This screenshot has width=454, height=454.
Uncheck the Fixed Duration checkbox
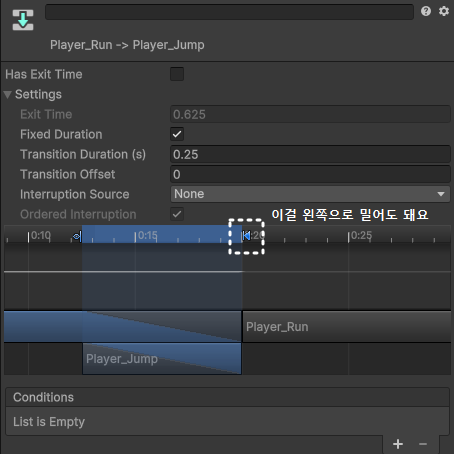click(177, 134)
